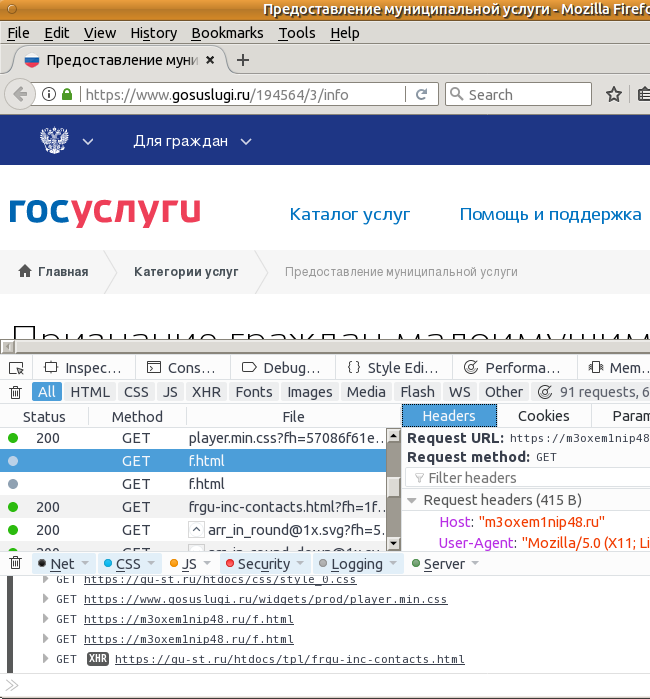650x699 pixels.
Task: Expand the frgu-inc-contacts.html console XHR entry
Action: click(45, 658)
